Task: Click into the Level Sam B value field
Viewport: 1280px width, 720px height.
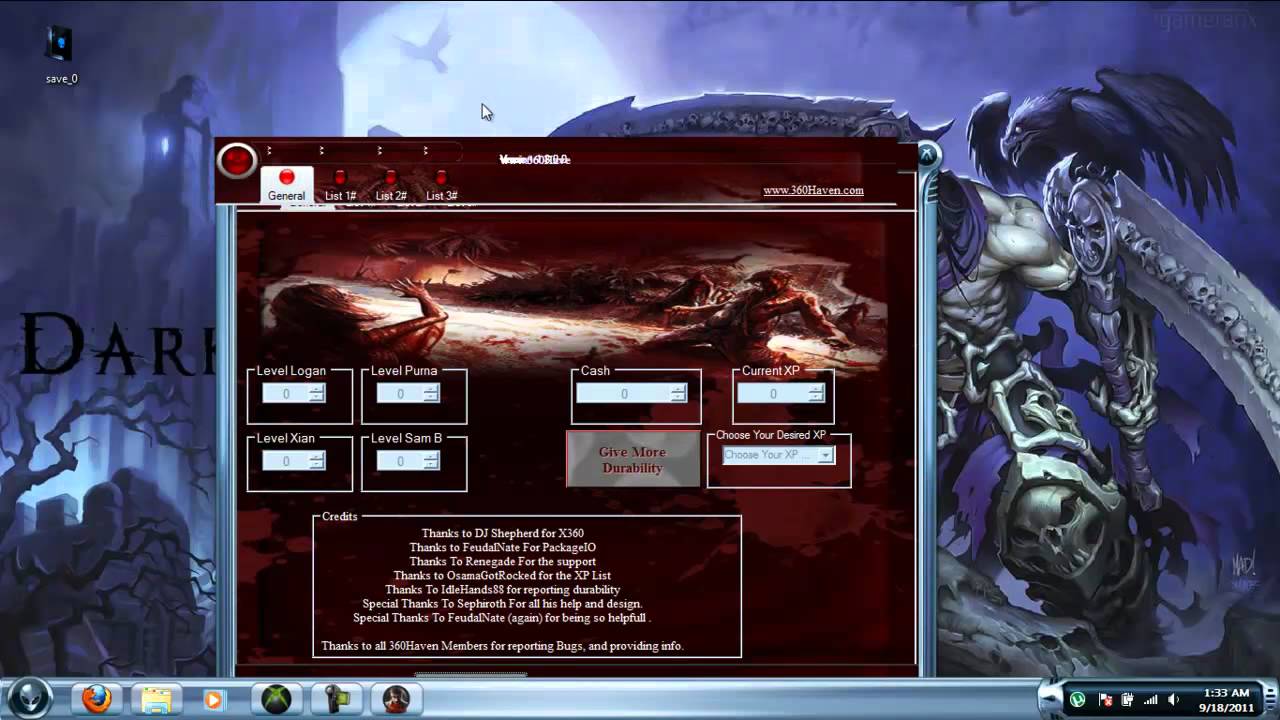Action: pyautogui.click(x=400, y=461)
